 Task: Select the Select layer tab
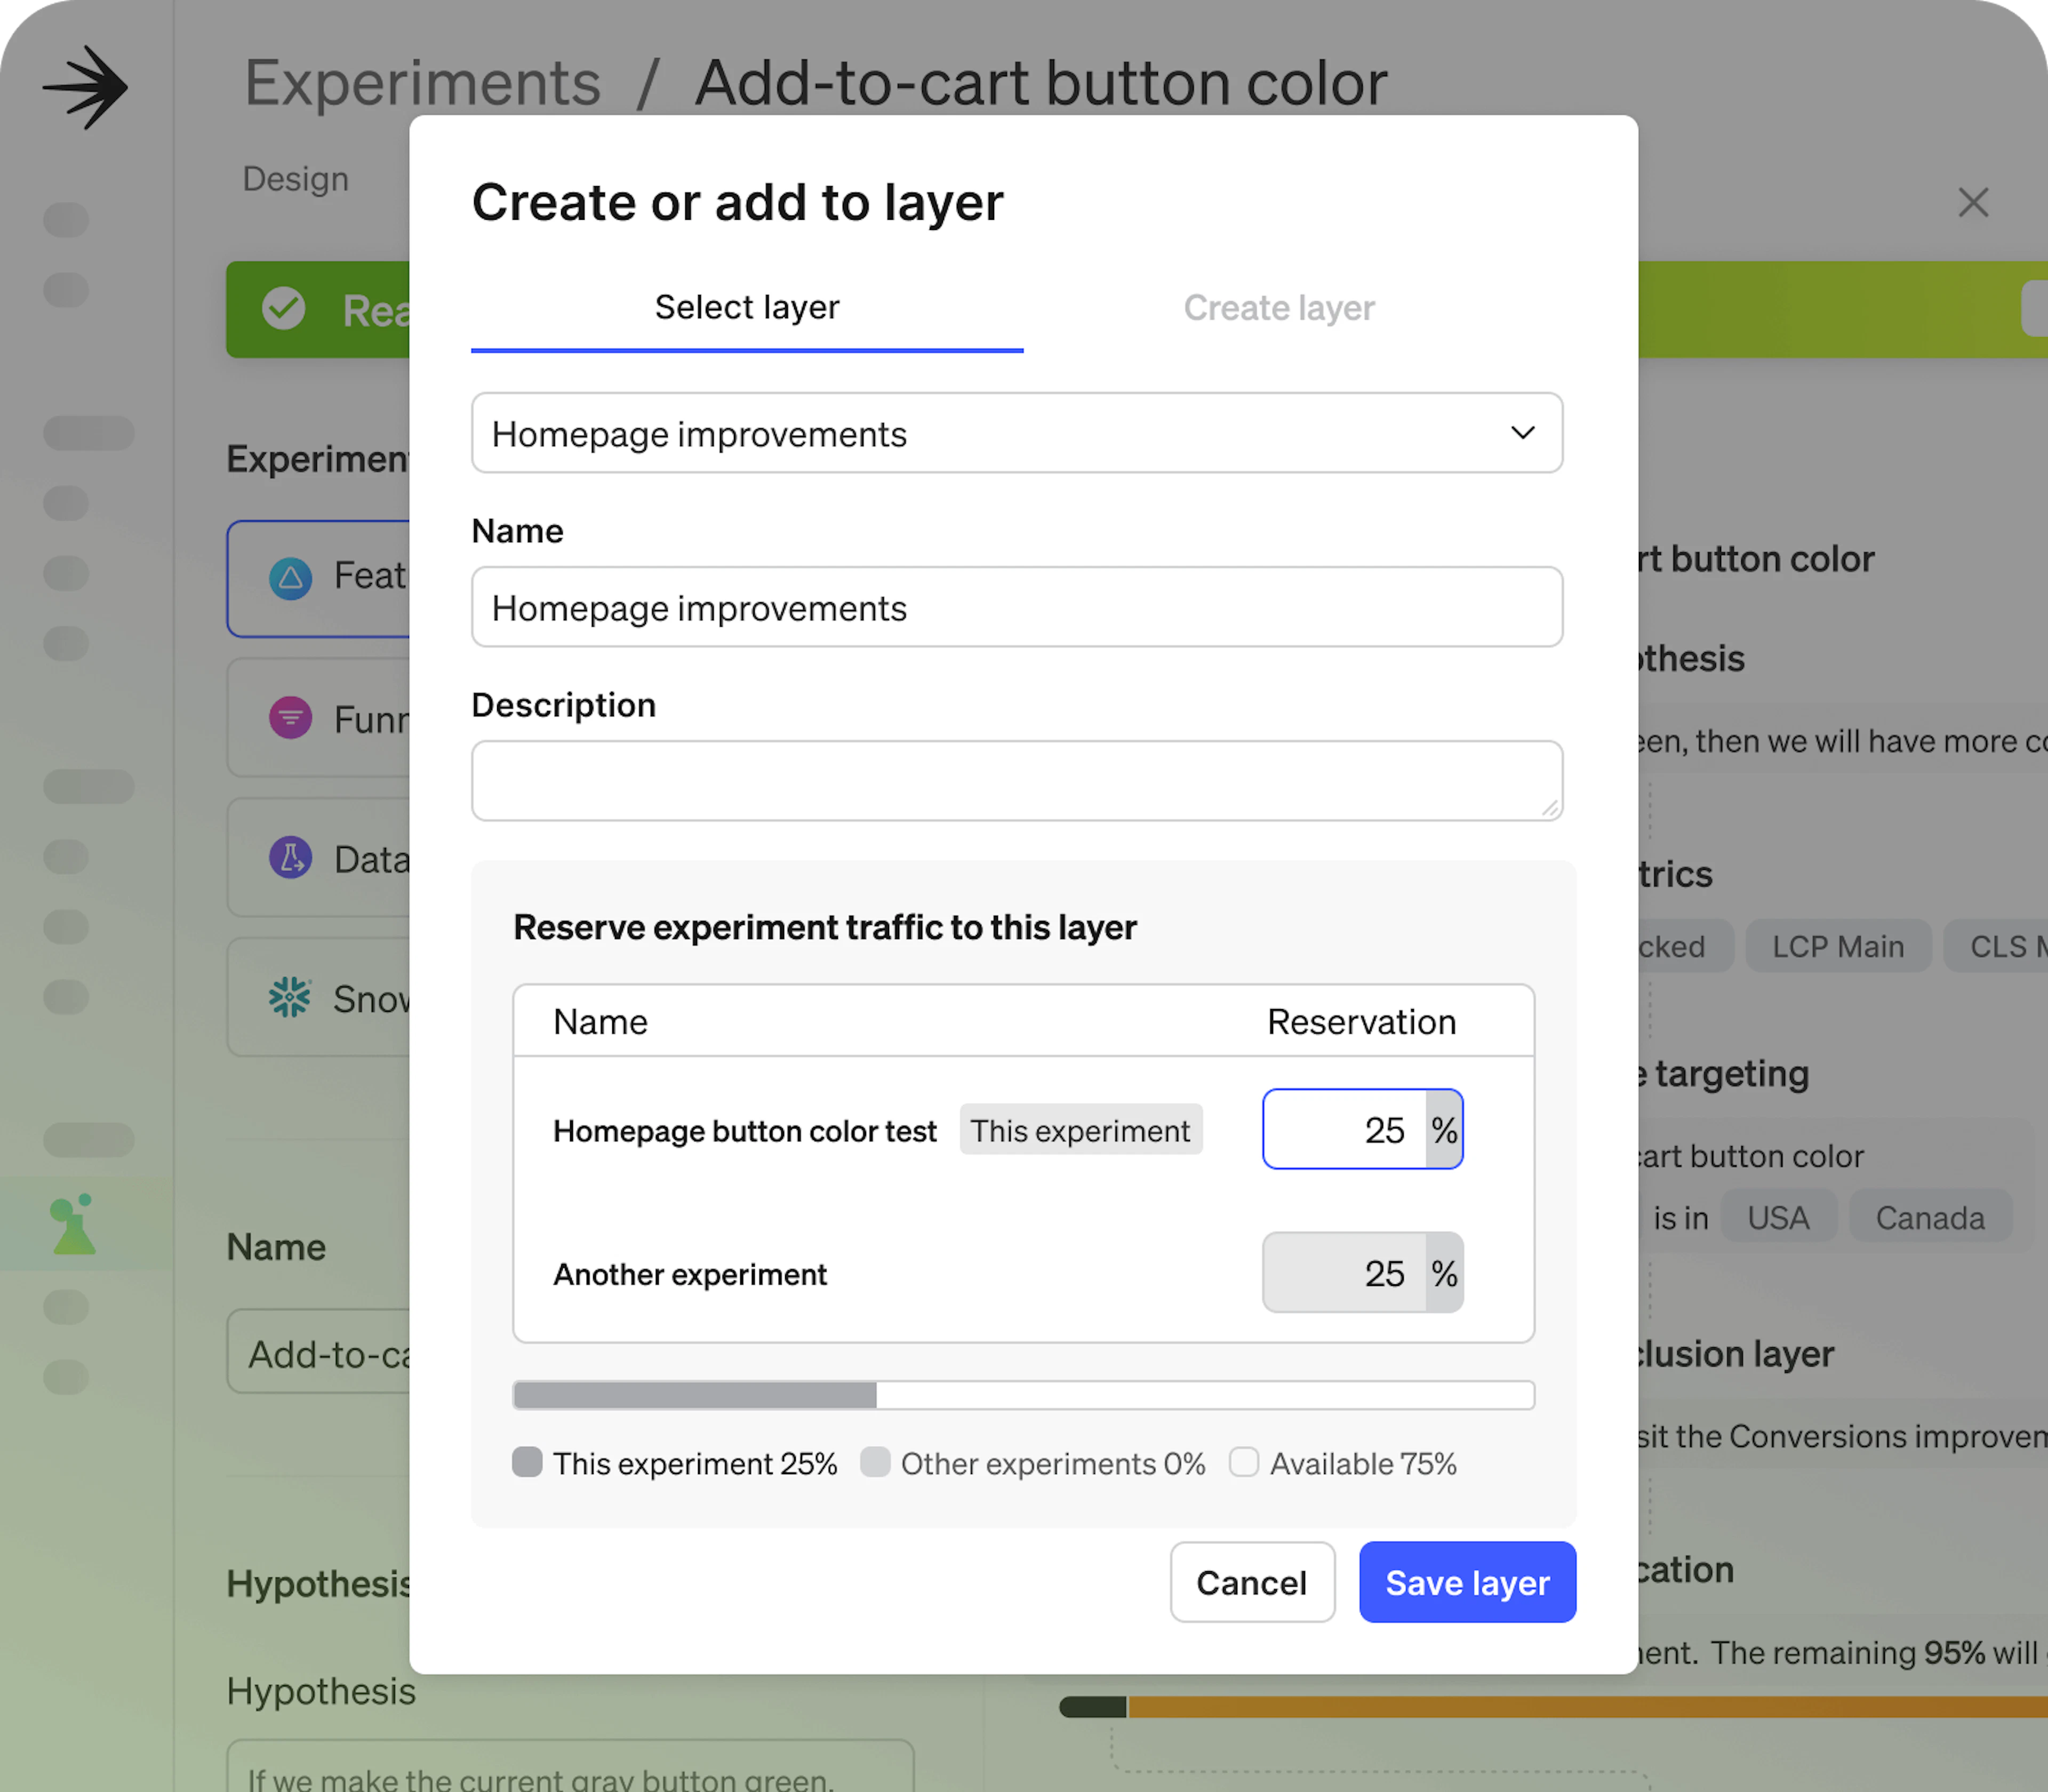[746, 308]
